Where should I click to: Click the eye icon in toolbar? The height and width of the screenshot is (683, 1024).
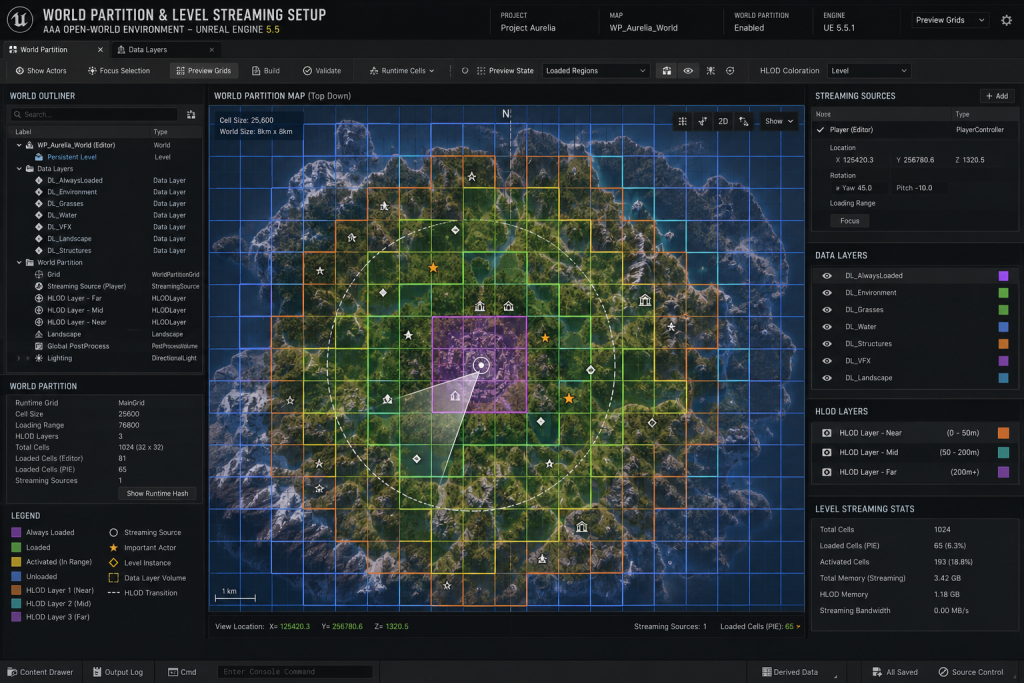688,71
